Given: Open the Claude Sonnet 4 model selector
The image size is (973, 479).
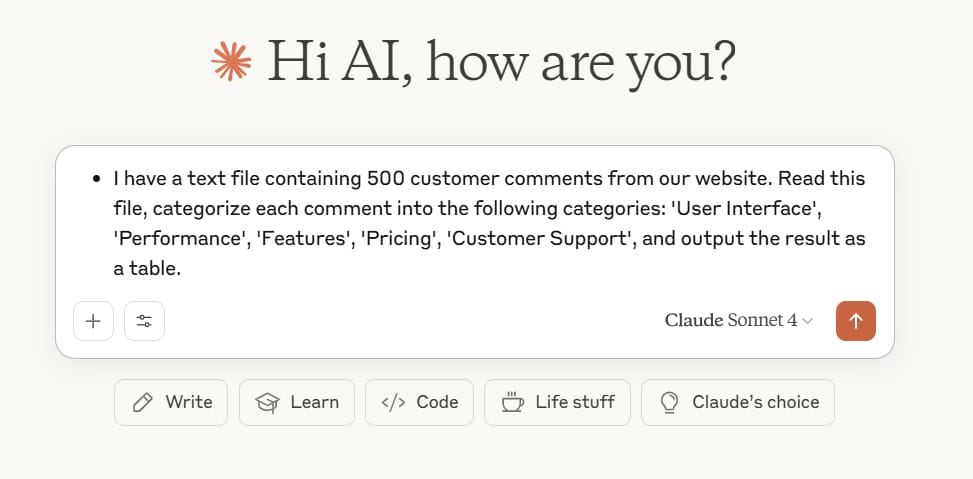Looking at the screenshot, I should (731, 321).
